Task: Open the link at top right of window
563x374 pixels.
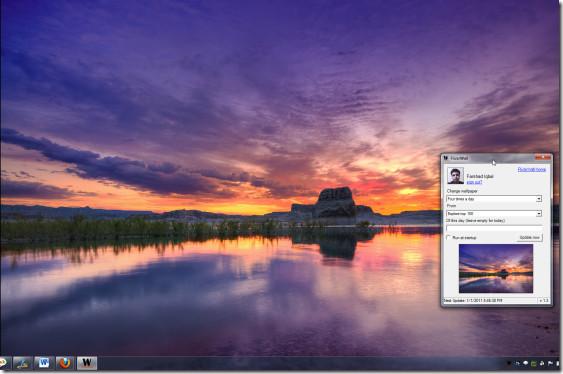Action: pyautogui.click(x=532, y=169)
